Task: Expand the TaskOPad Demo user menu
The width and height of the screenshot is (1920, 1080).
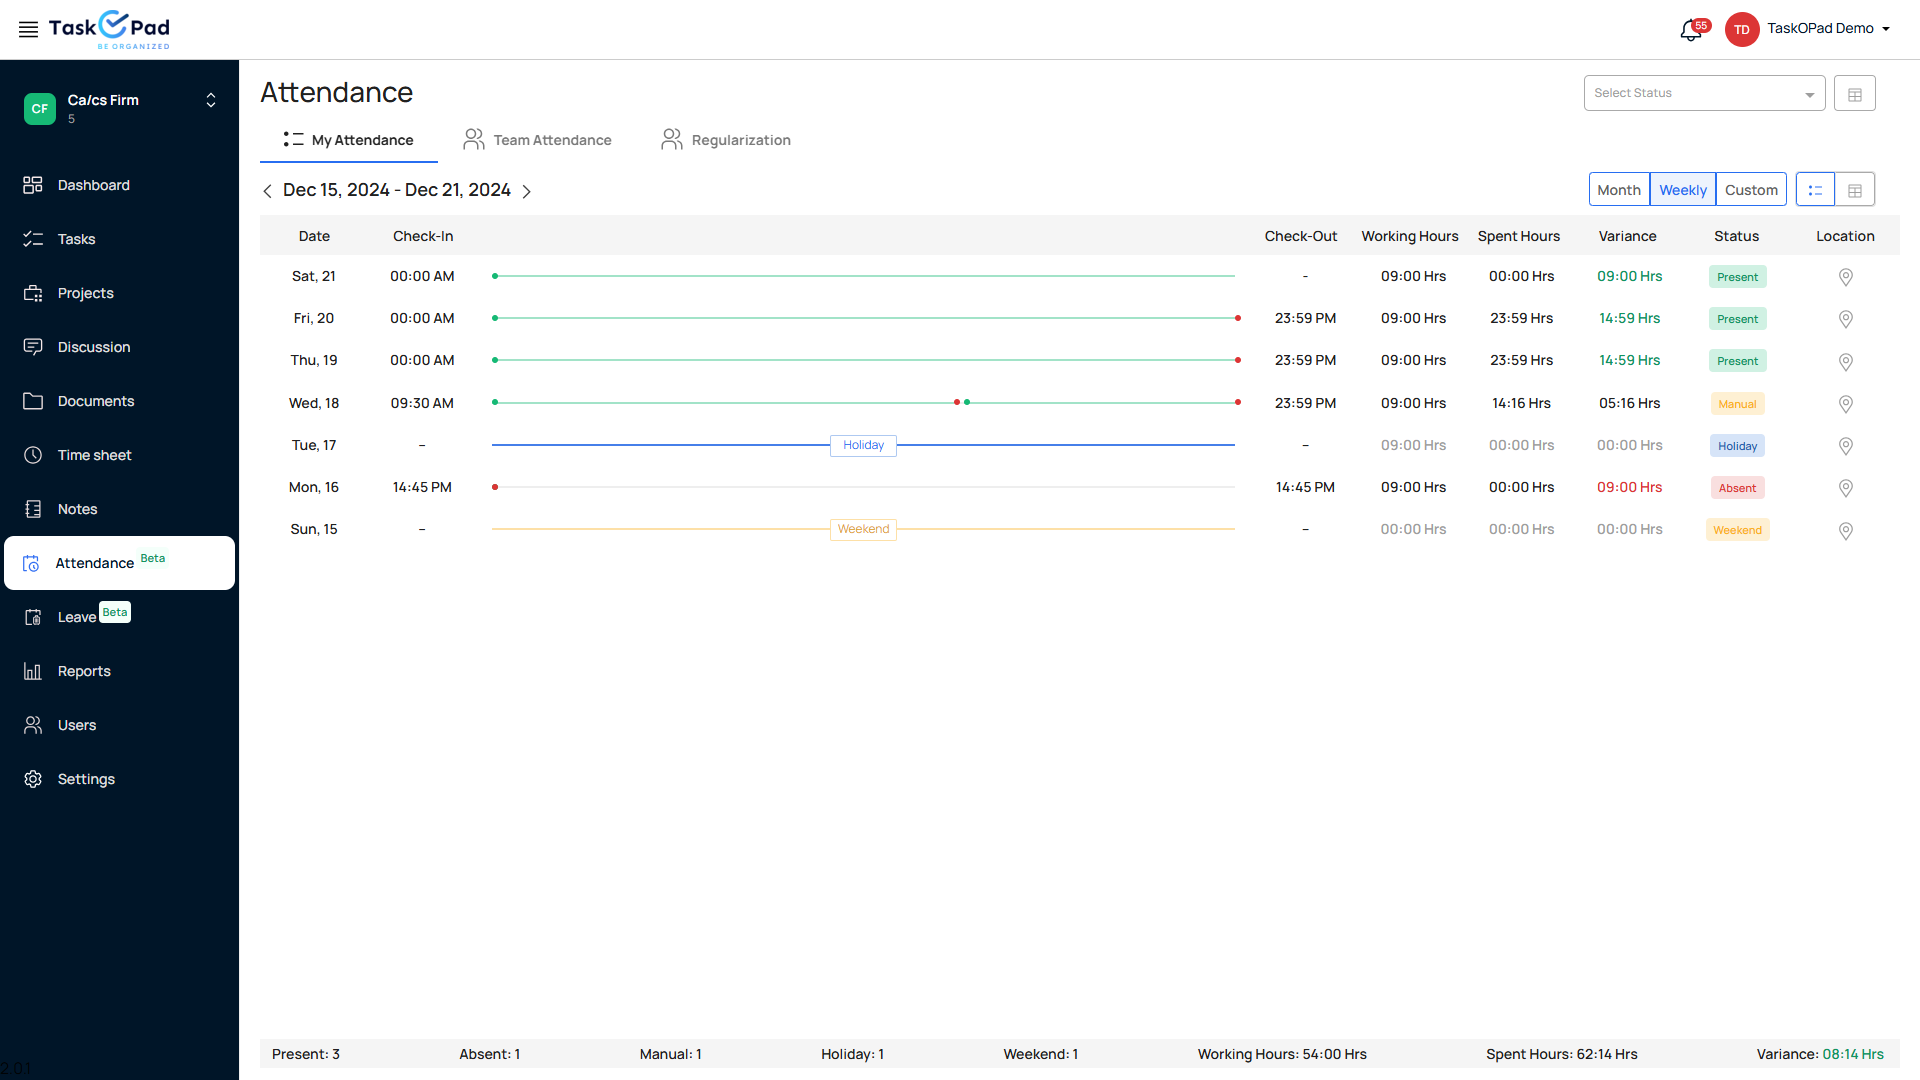Action: [1827, 29]
